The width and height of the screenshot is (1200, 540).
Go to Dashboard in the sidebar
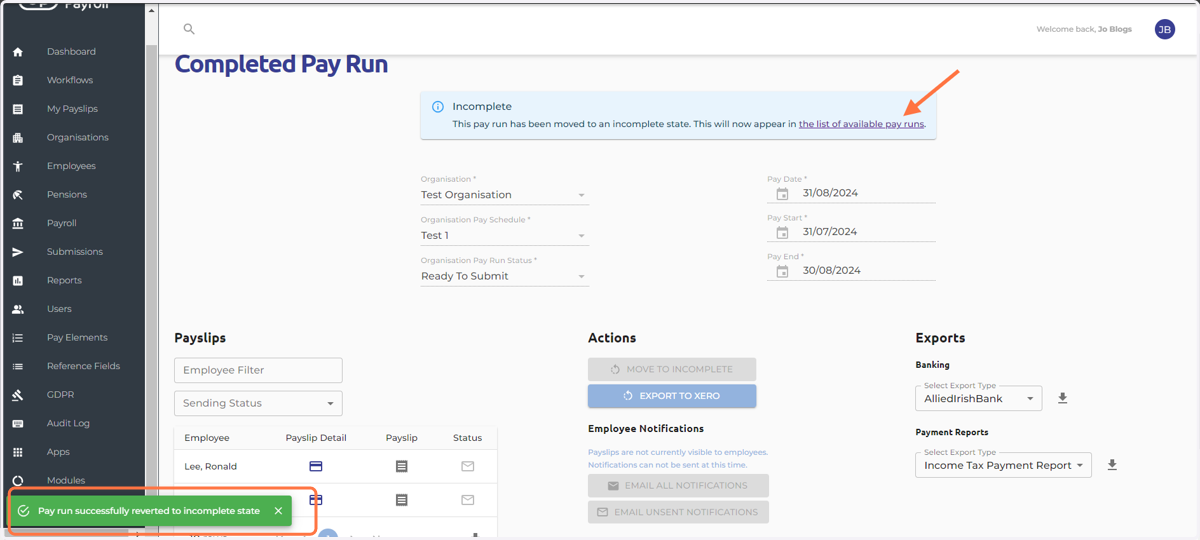[x=71, y=52]
